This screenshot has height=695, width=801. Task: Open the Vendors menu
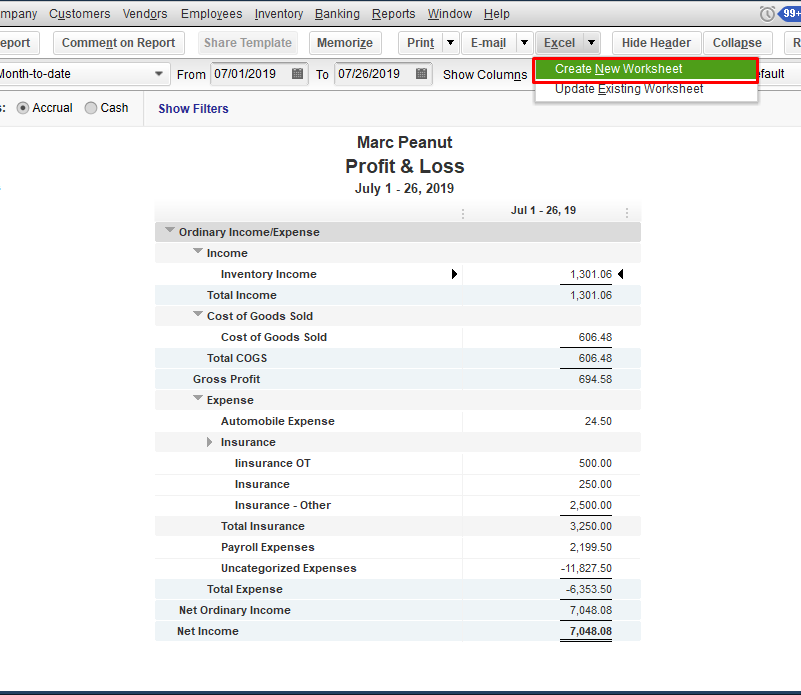click(x=145, y=14)
